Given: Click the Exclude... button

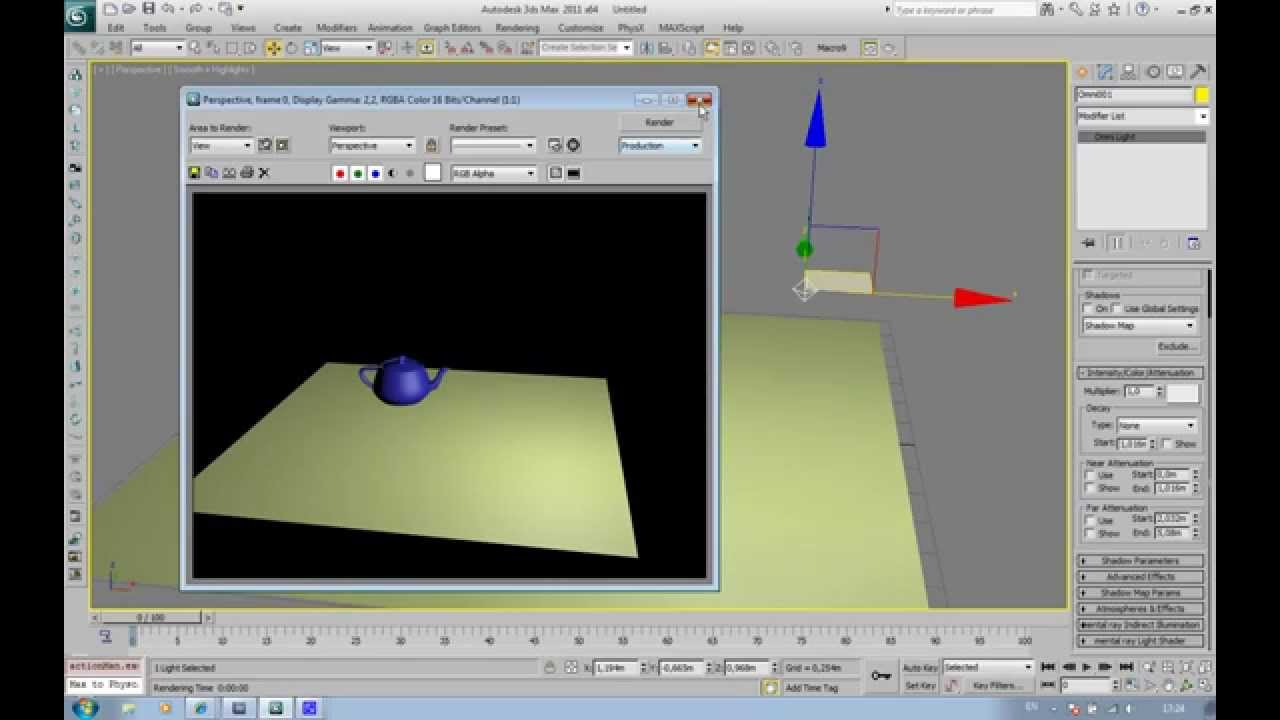Looking at the screenshot, I should 1176,346.
